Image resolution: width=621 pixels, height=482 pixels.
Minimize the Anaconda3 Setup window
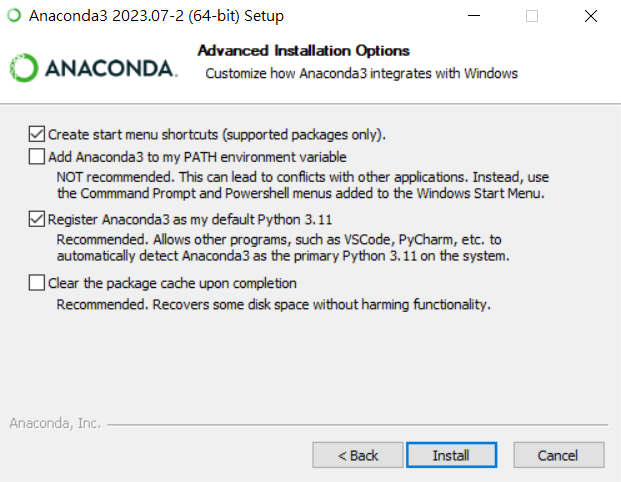click(474, 16)
